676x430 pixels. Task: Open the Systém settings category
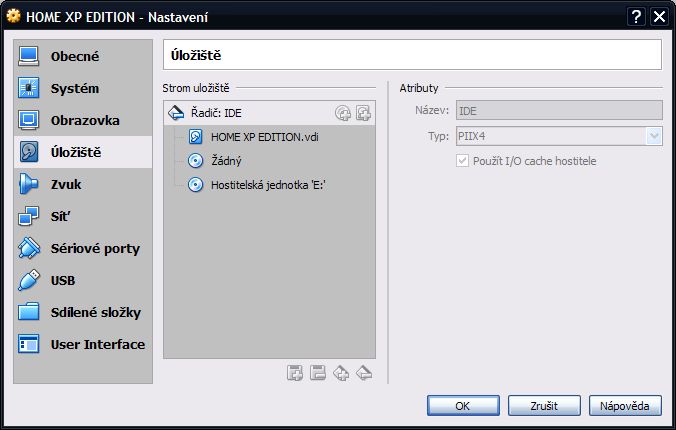pos(83,88)
